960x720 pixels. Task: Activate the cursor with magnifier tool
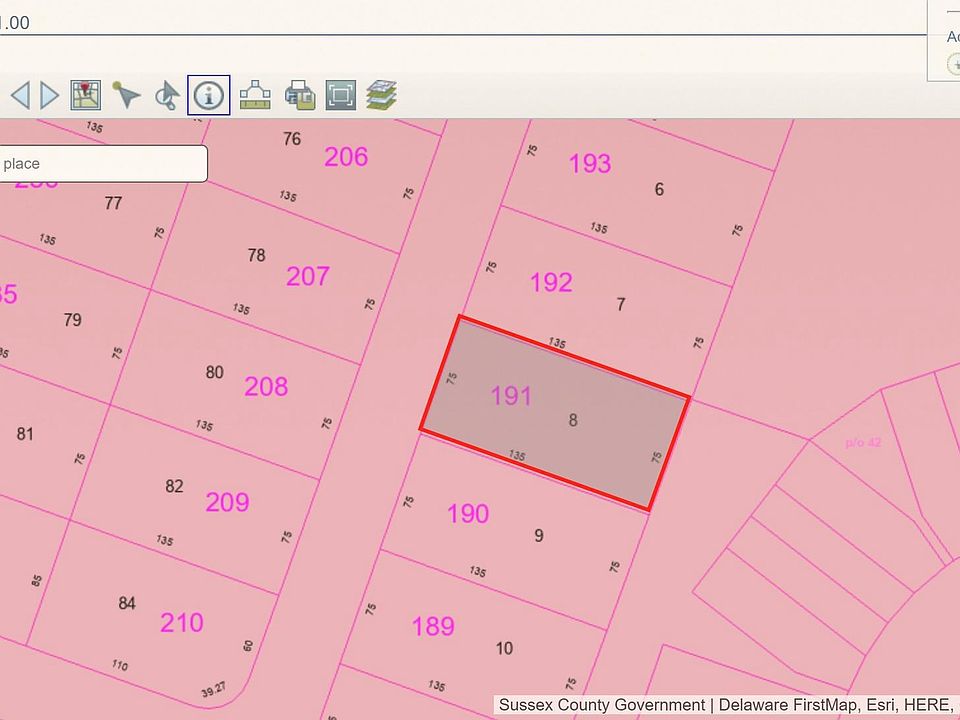click(x=166, y=96)
